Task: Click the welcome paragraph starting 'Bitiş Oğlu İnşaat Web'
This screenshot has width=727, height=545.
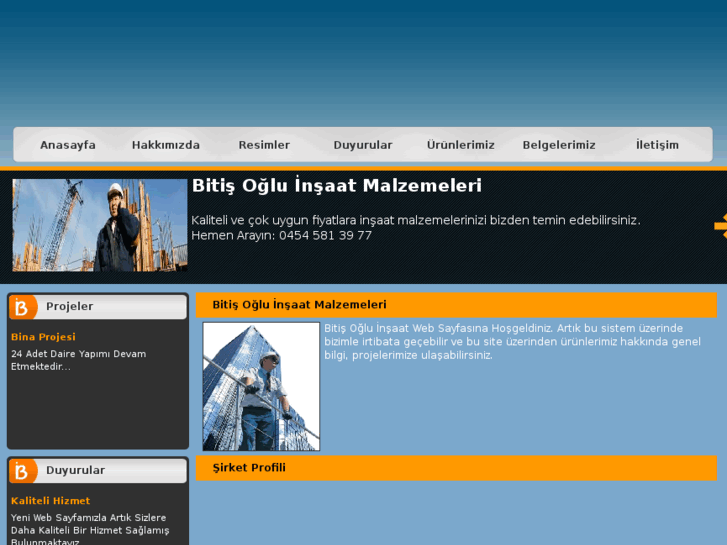Action: (x=512, y=342)
